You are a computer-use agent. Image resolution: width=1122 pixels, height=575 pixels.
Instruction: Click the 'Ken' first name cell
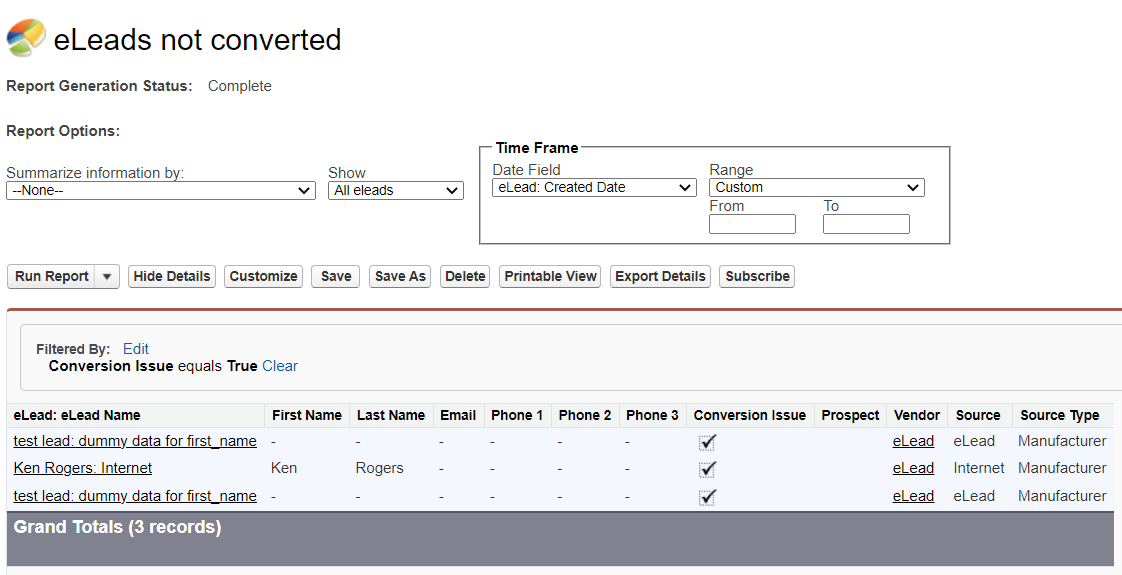(284, 468)
